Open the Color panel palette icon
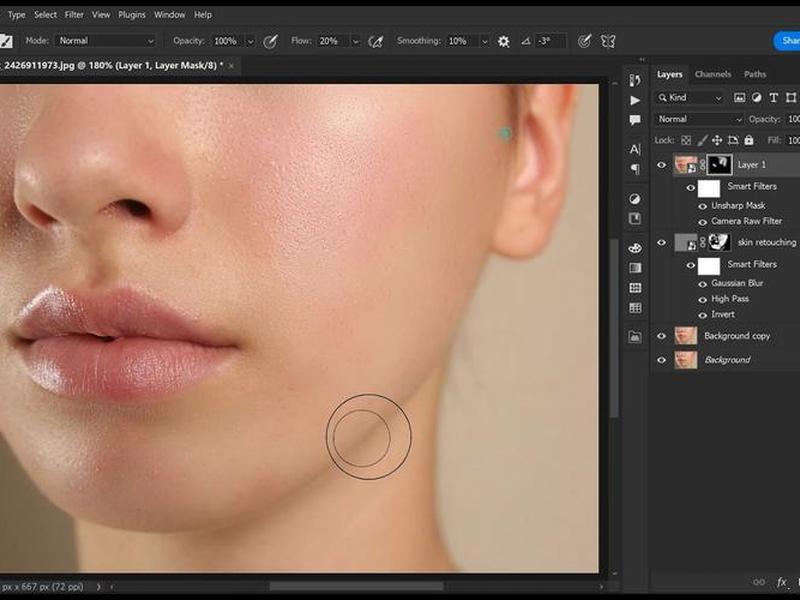The width and height of the screenshot is (800, 600). [635, 248]
